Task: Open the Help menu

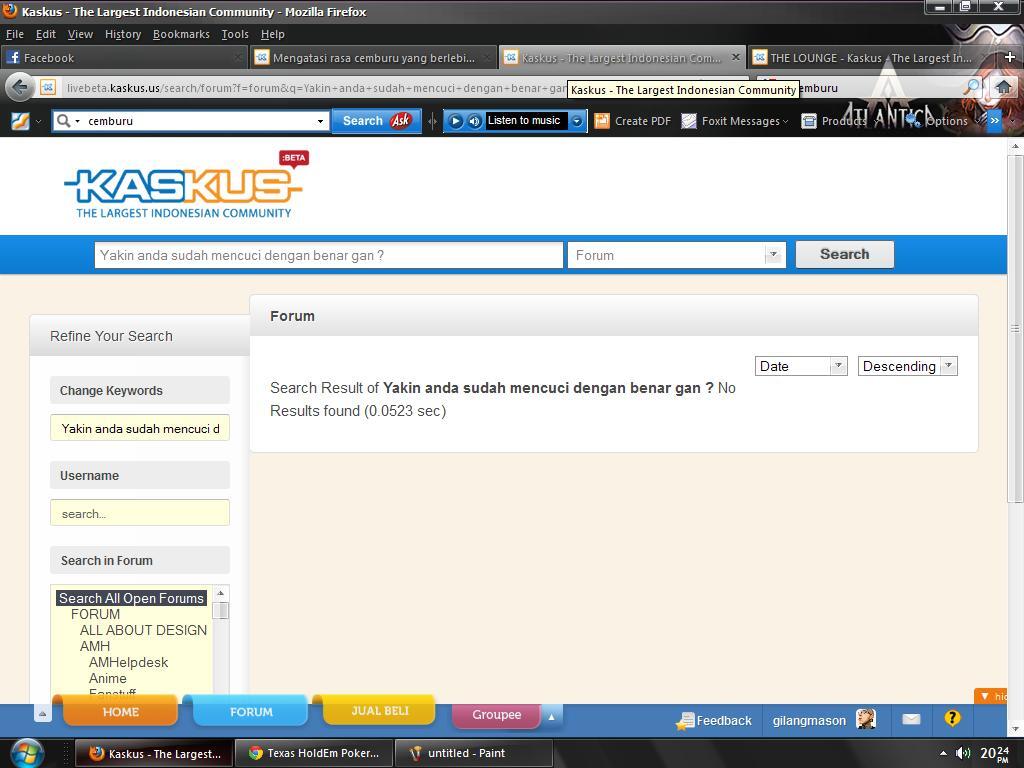Action: [x=273, y=34]
